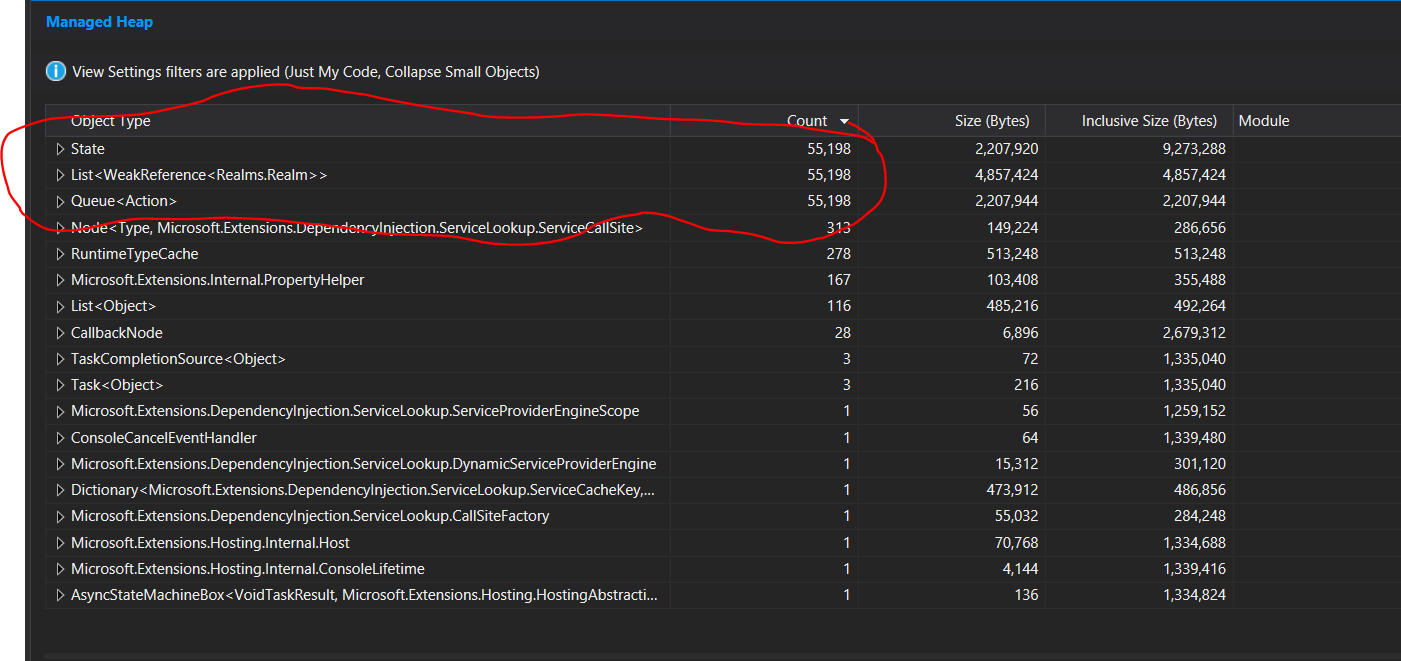Expand the RuntimeTypeCache row
The width and height of the screenshot is (1401, 661).
60,253
